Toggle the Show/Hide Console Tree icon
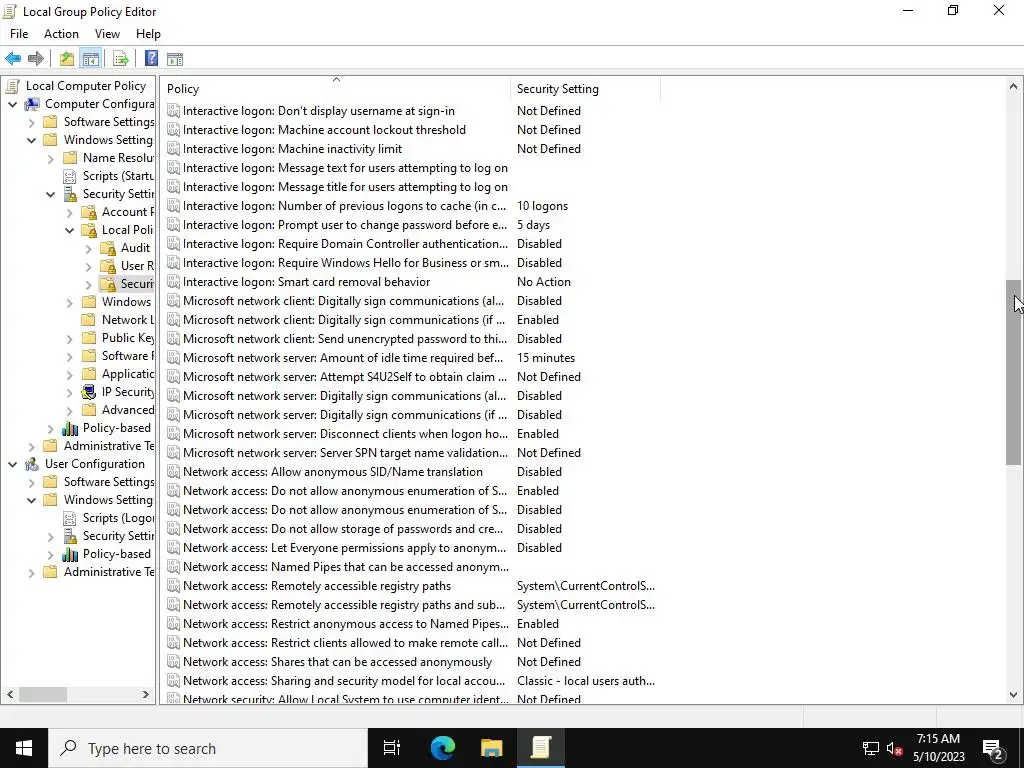Image resolution: width=1024 pixels, height=768 pixels. 90,59
